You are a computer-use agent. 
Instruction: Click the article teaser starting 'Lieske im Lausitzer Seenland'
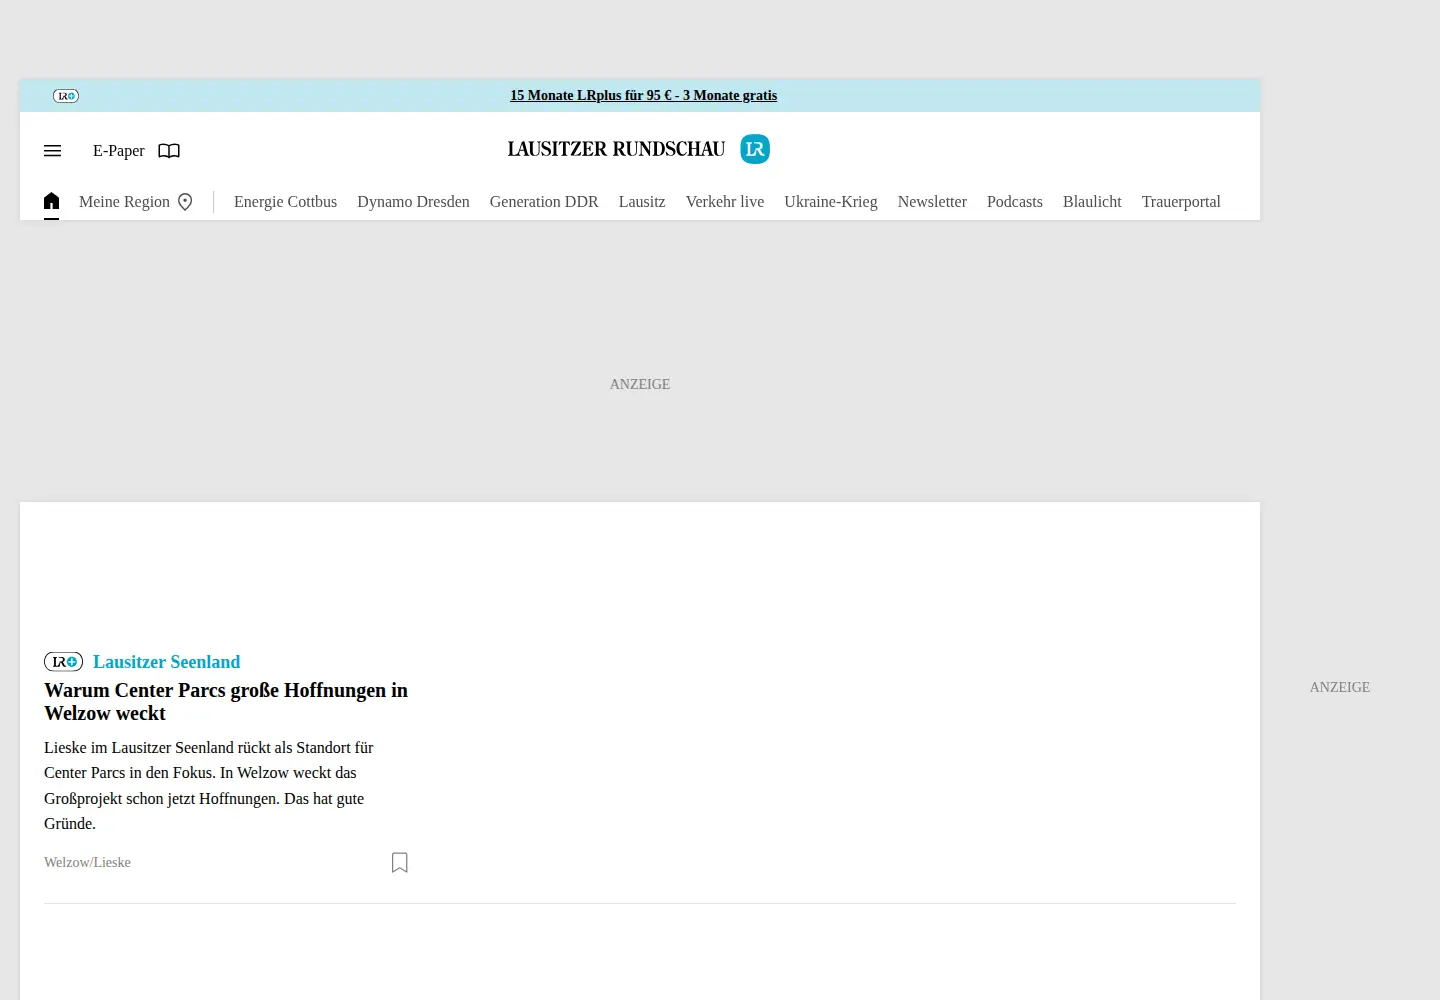(x=209, y=786)
